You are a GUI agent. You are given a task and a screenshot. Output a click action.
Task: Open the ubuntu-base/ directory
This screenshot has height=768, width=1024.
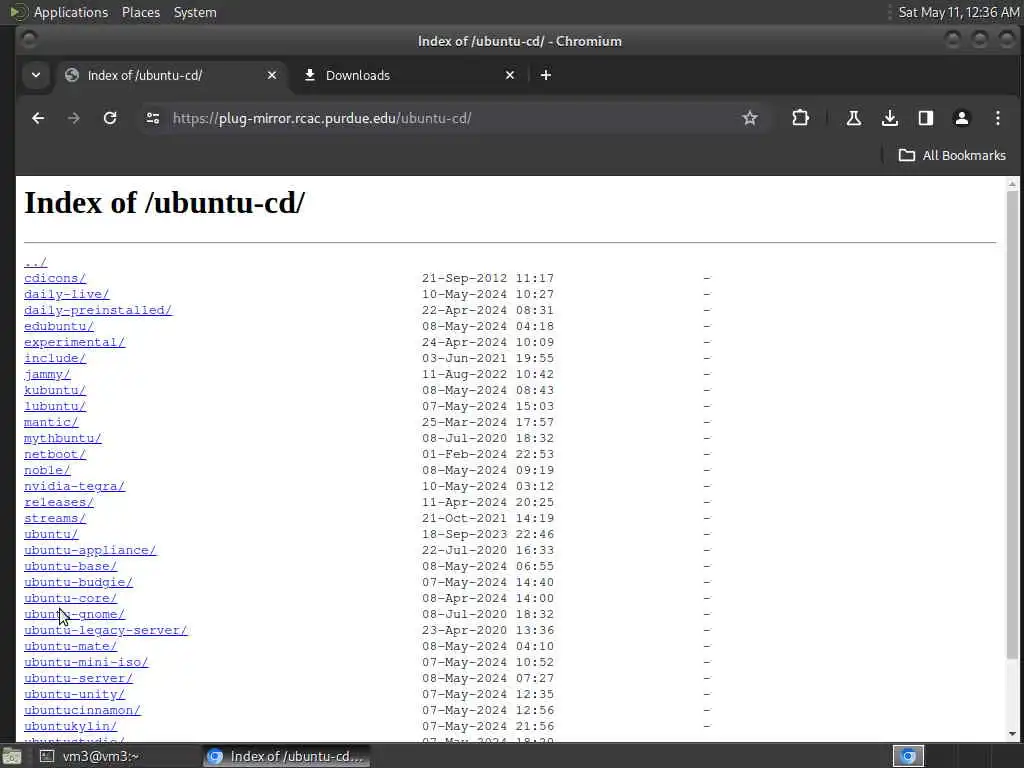click(x=71, y=566)
